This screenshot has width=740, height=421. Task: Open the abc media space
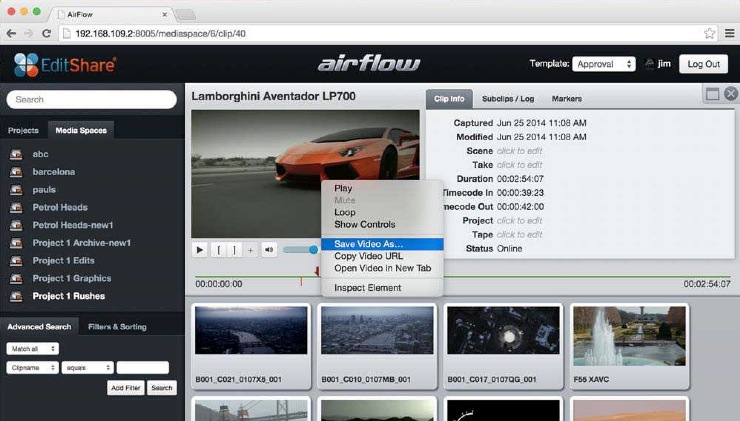[x=41, y=154]
